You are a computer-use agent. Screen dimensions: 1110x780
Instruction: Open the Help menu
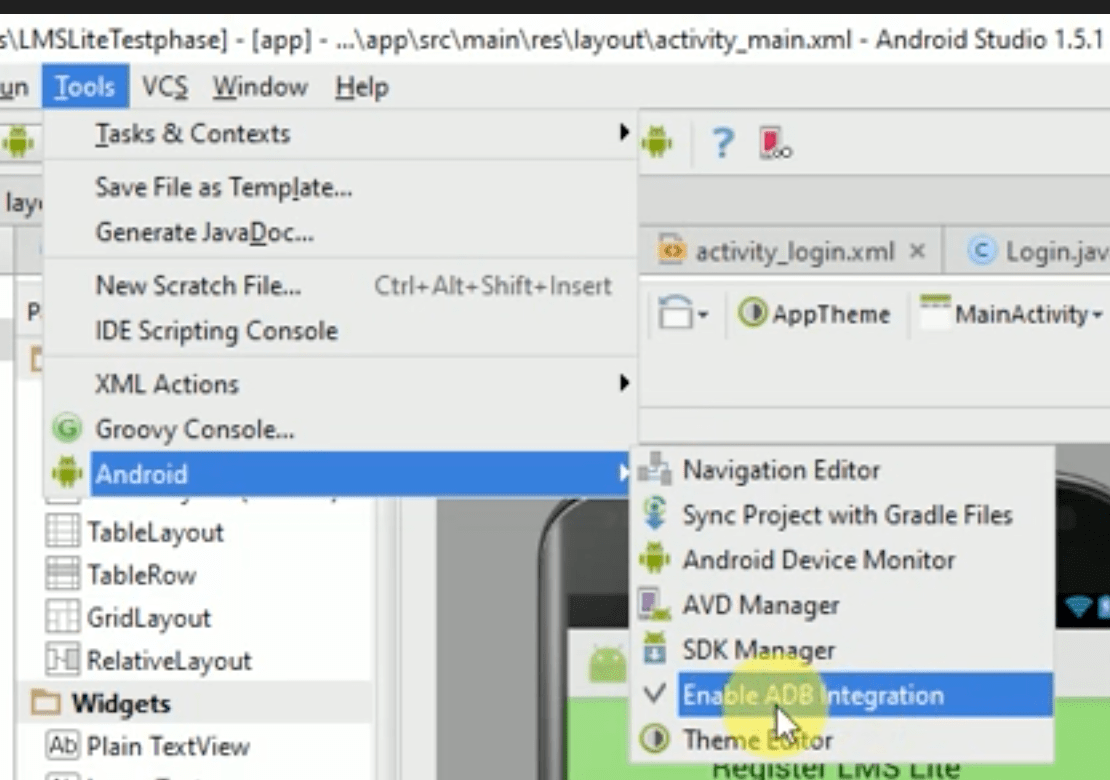(362, 87)
